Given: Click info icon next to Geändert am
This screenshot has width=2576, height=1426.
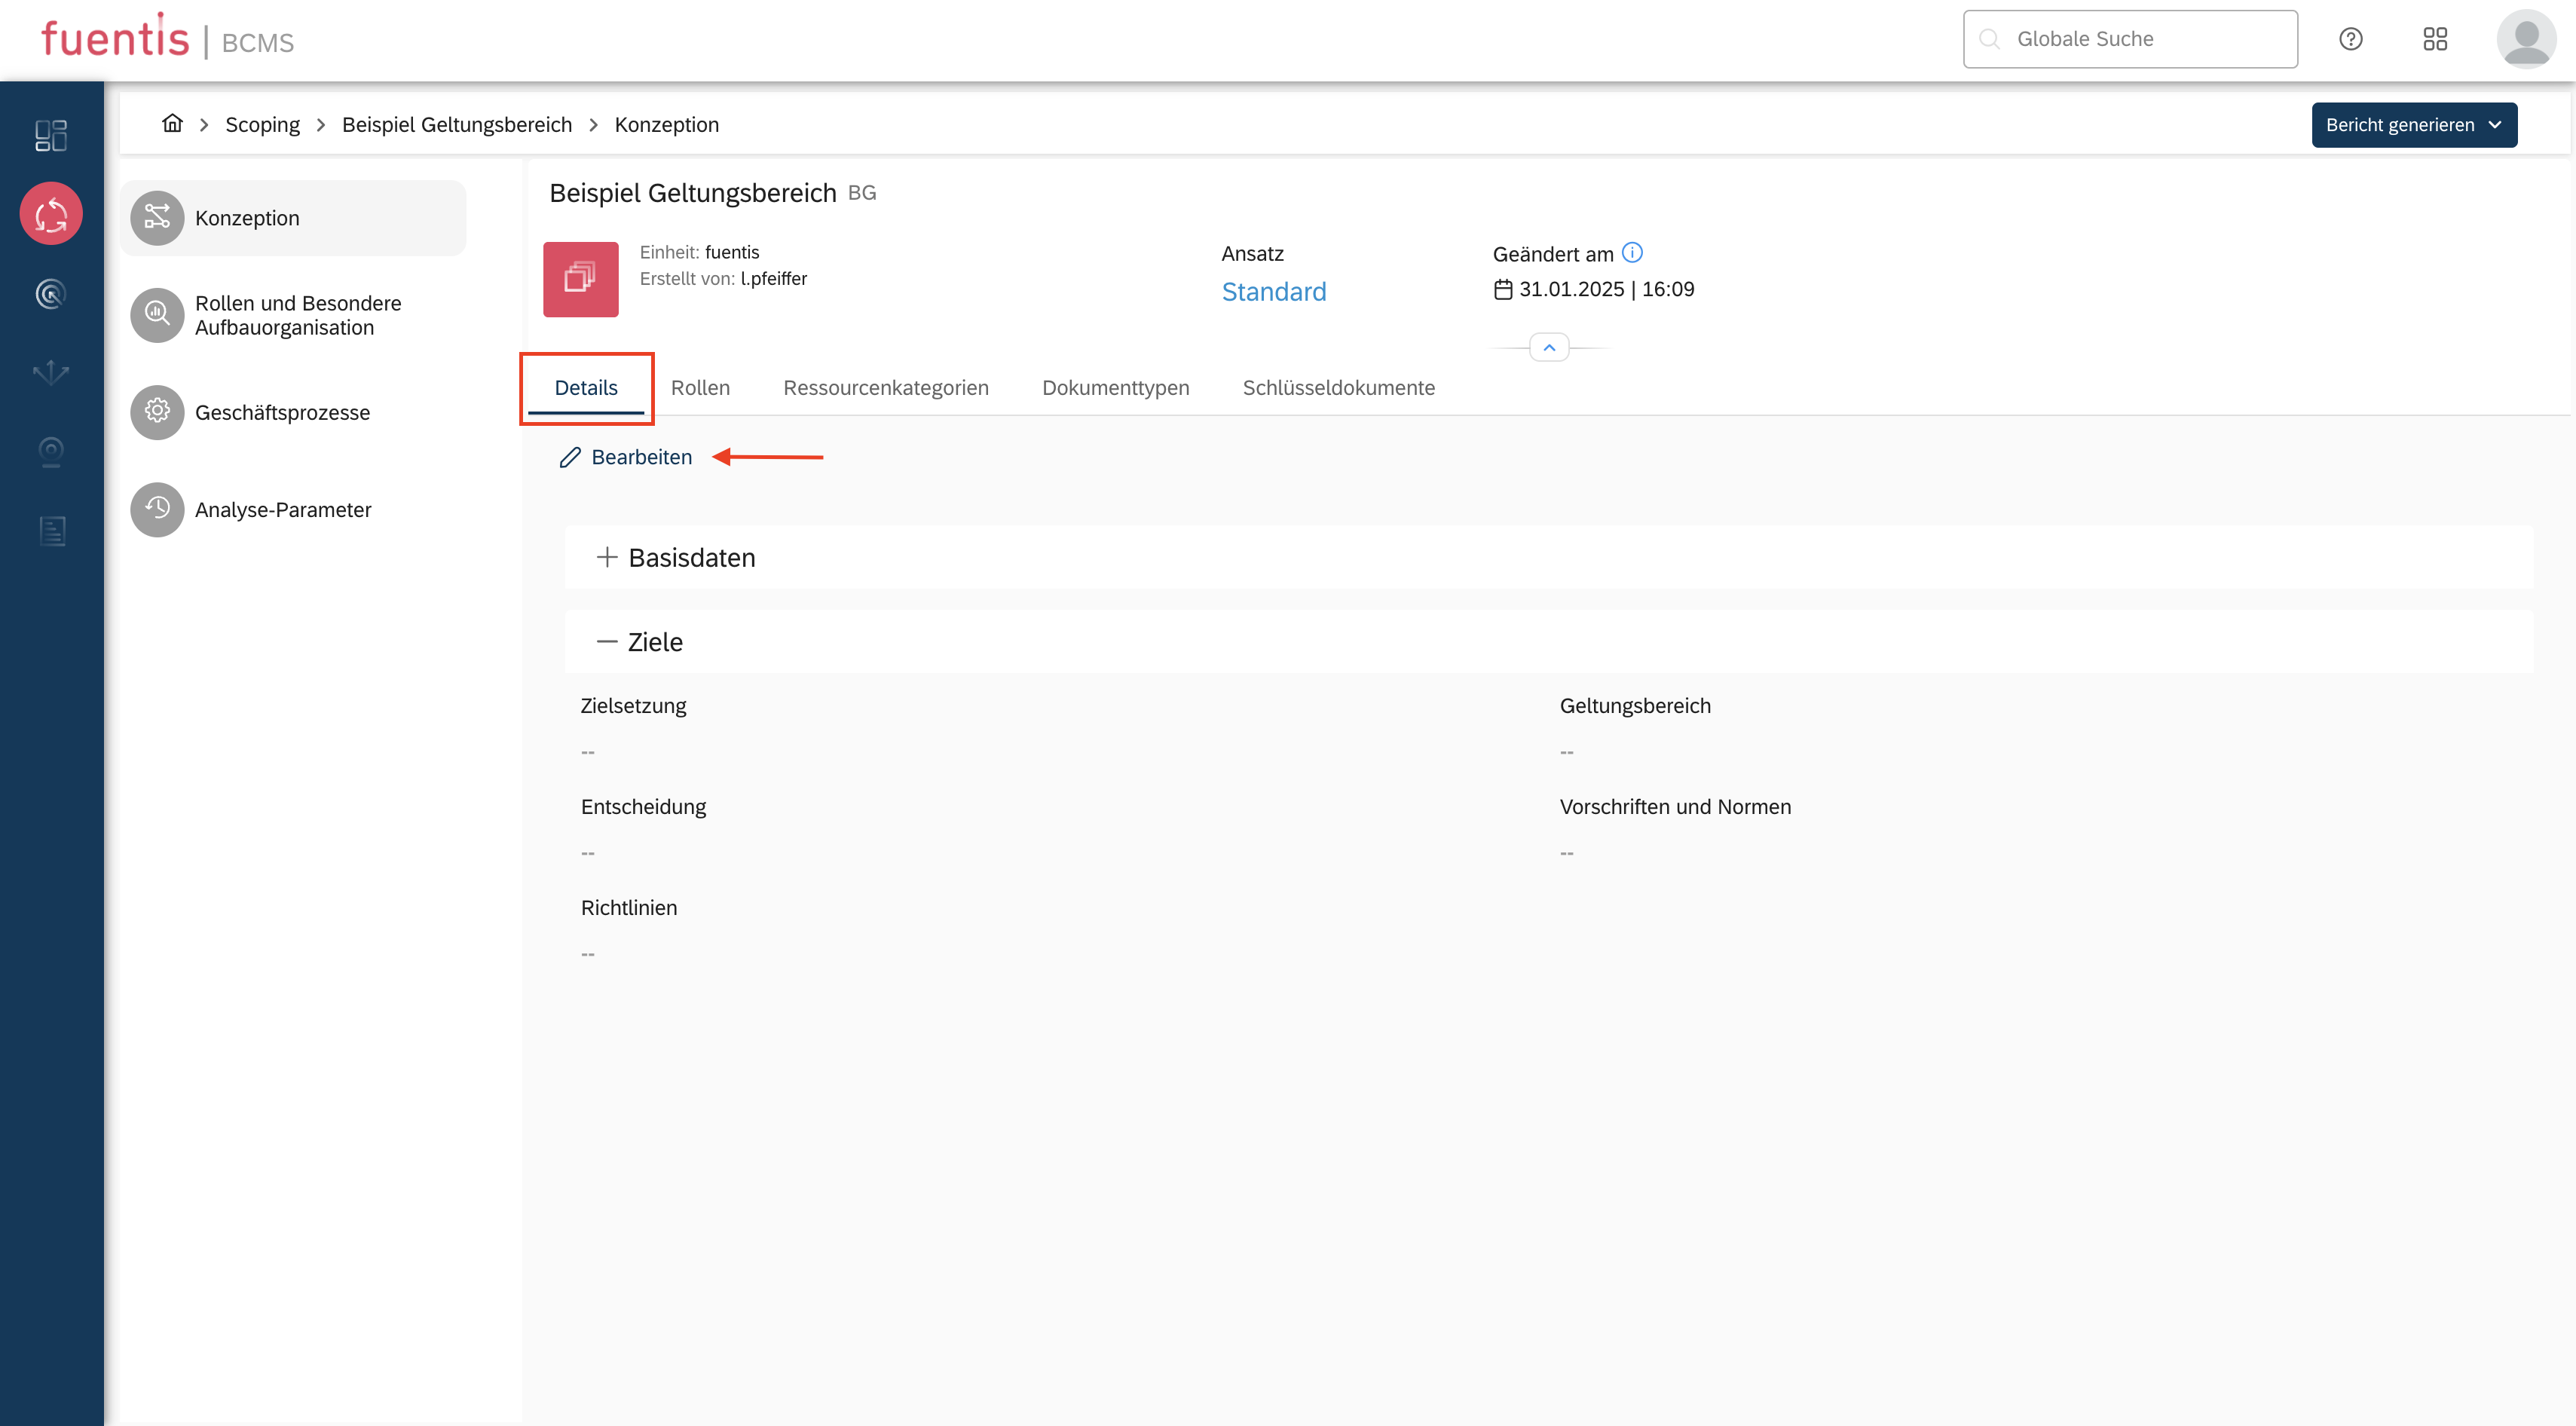Looking at the screenshot, I should pos(1632,253).
